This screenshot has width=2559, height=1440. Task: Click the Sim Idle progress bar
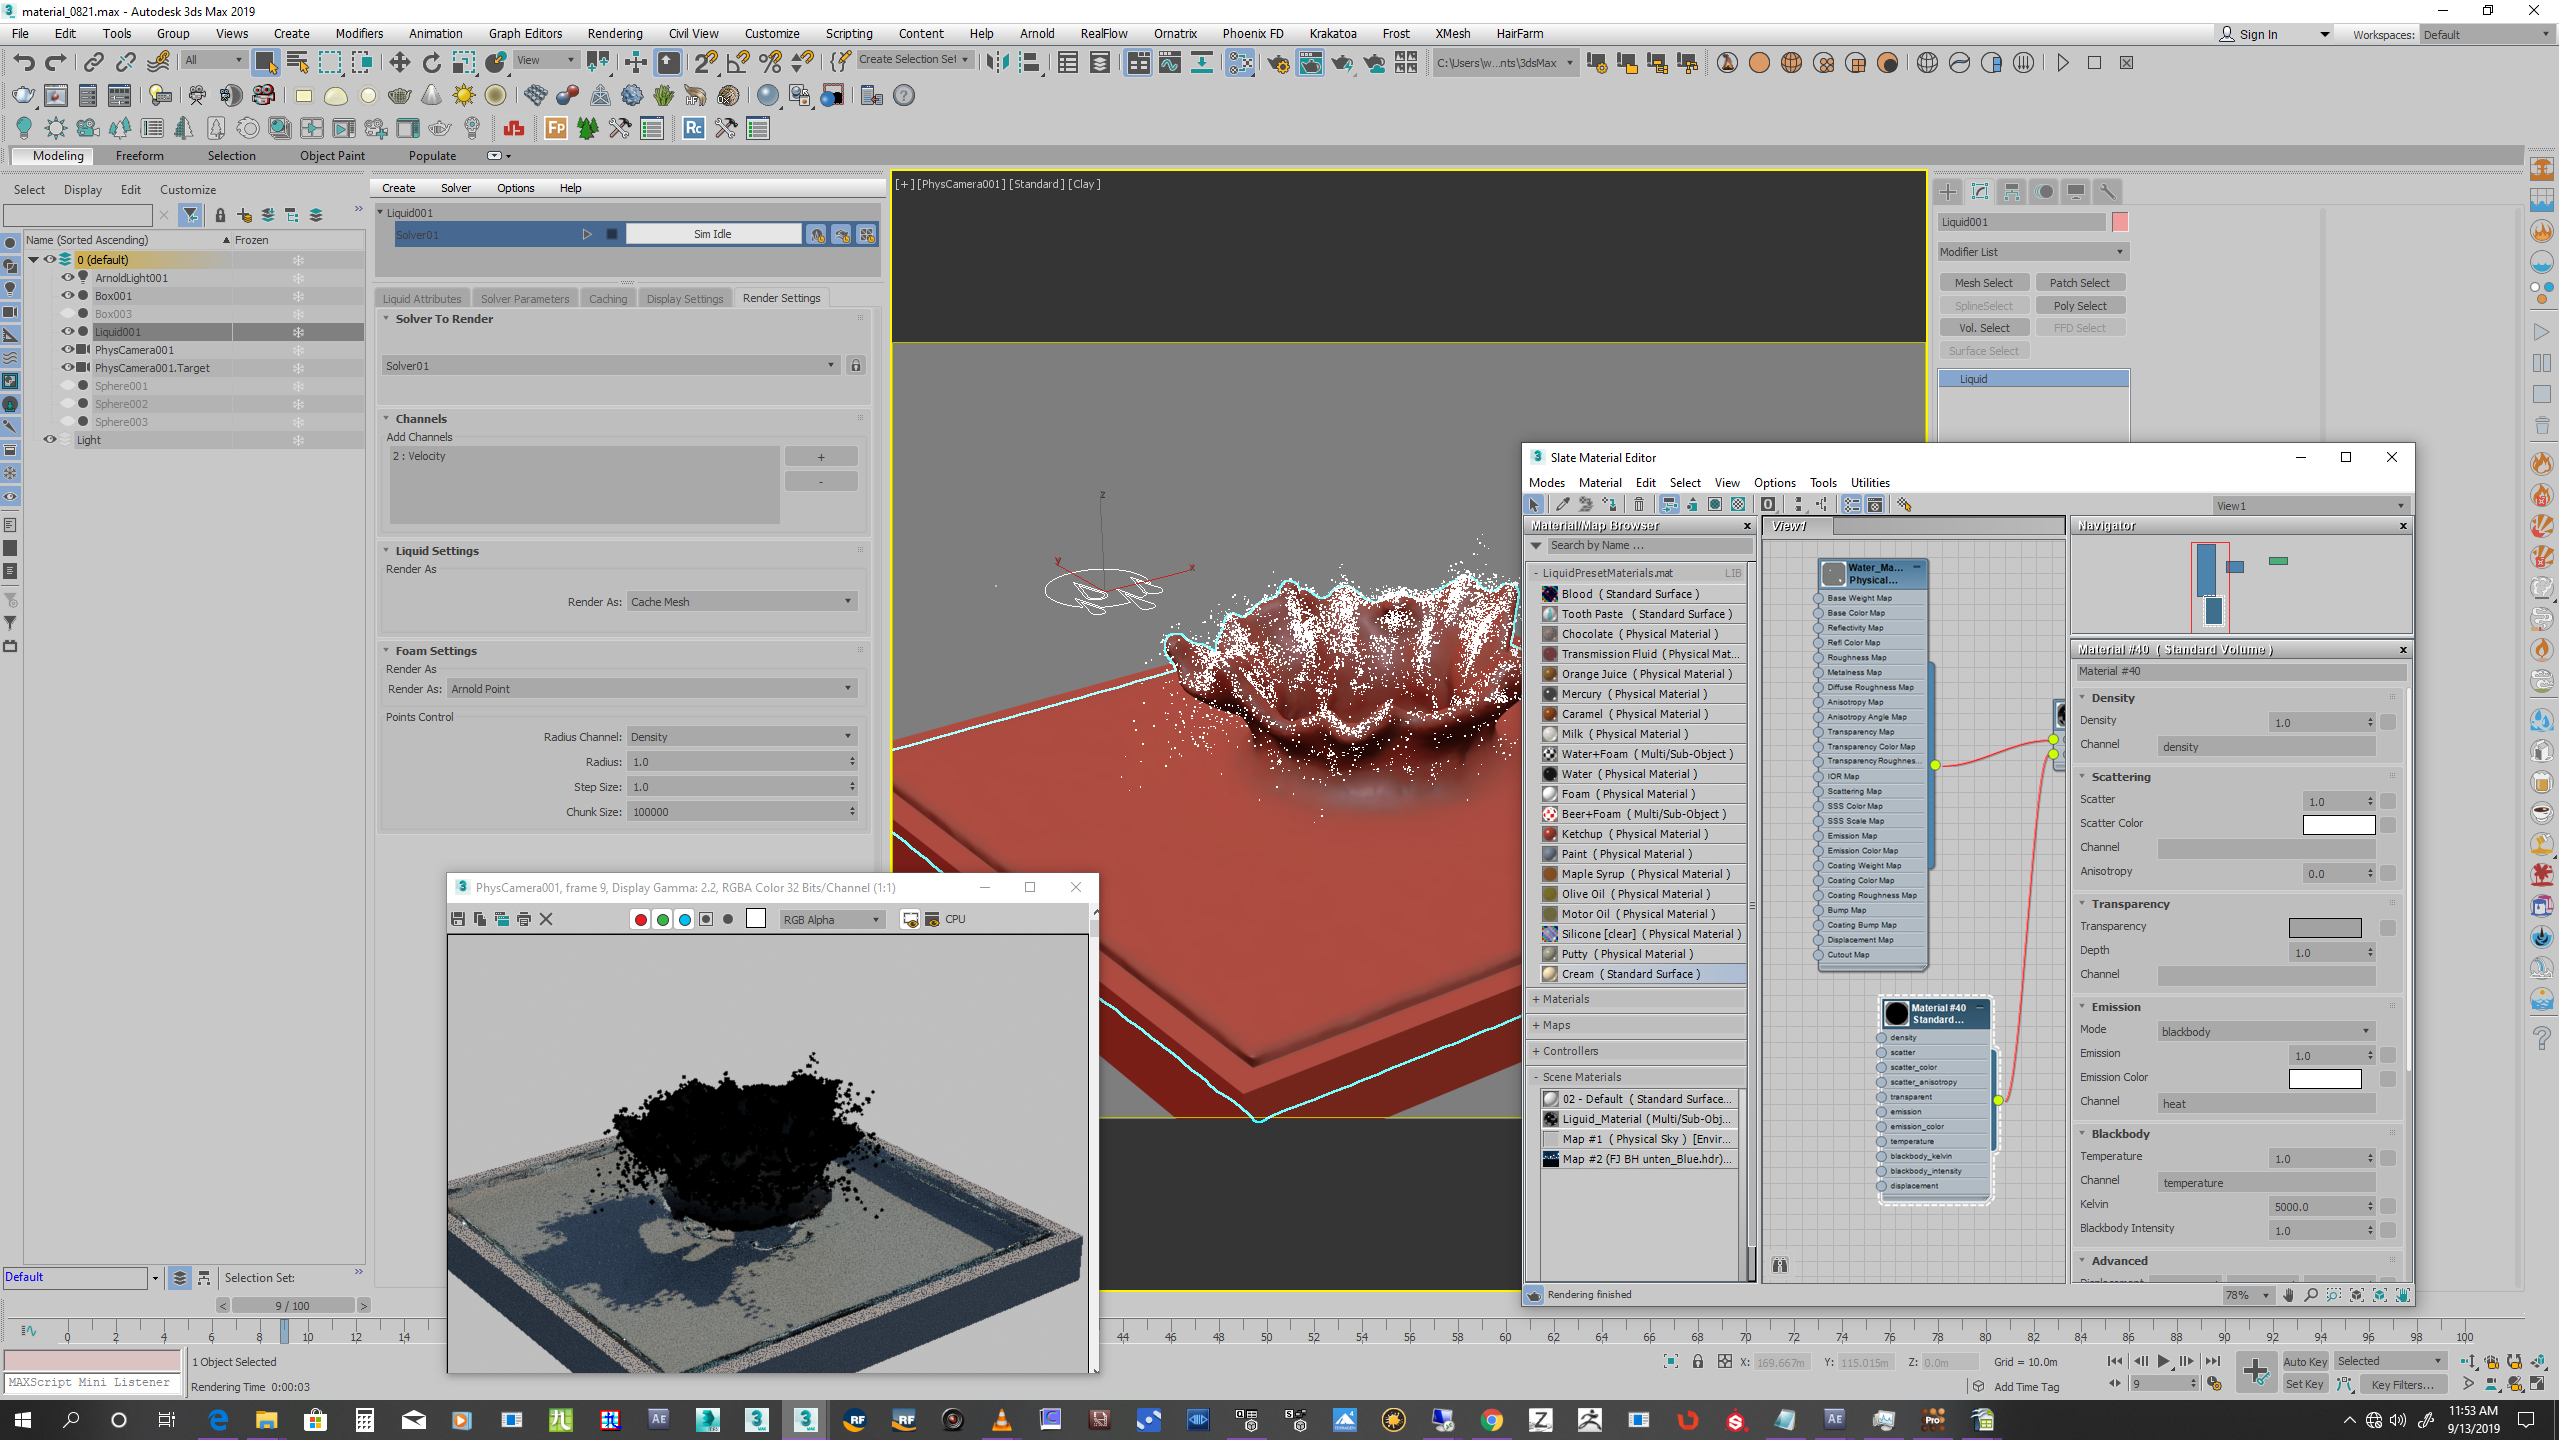click(713, 233)
